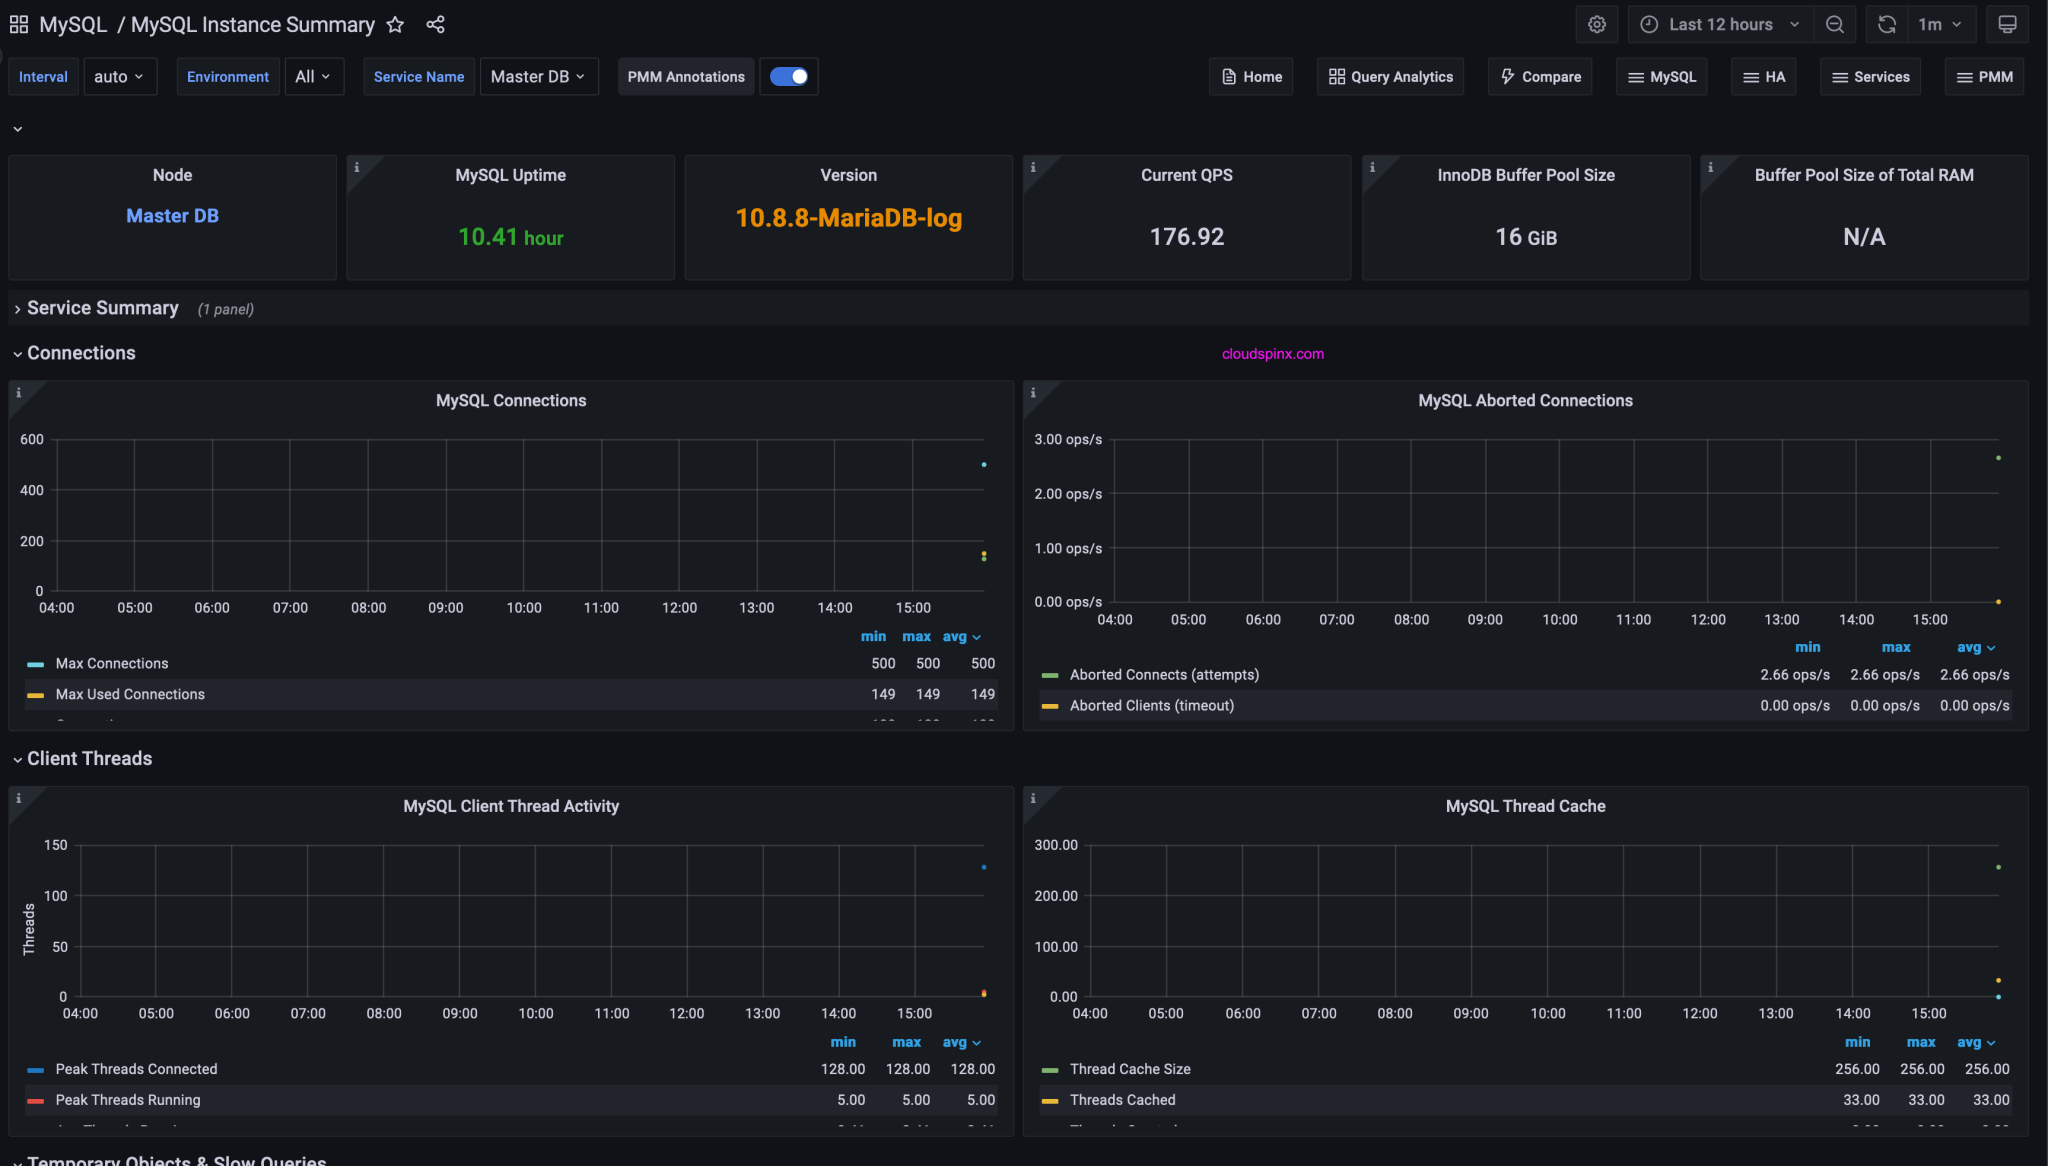Hide the Max Used Connections series
2048x1166 pixels.
click(x=130, y=694)
